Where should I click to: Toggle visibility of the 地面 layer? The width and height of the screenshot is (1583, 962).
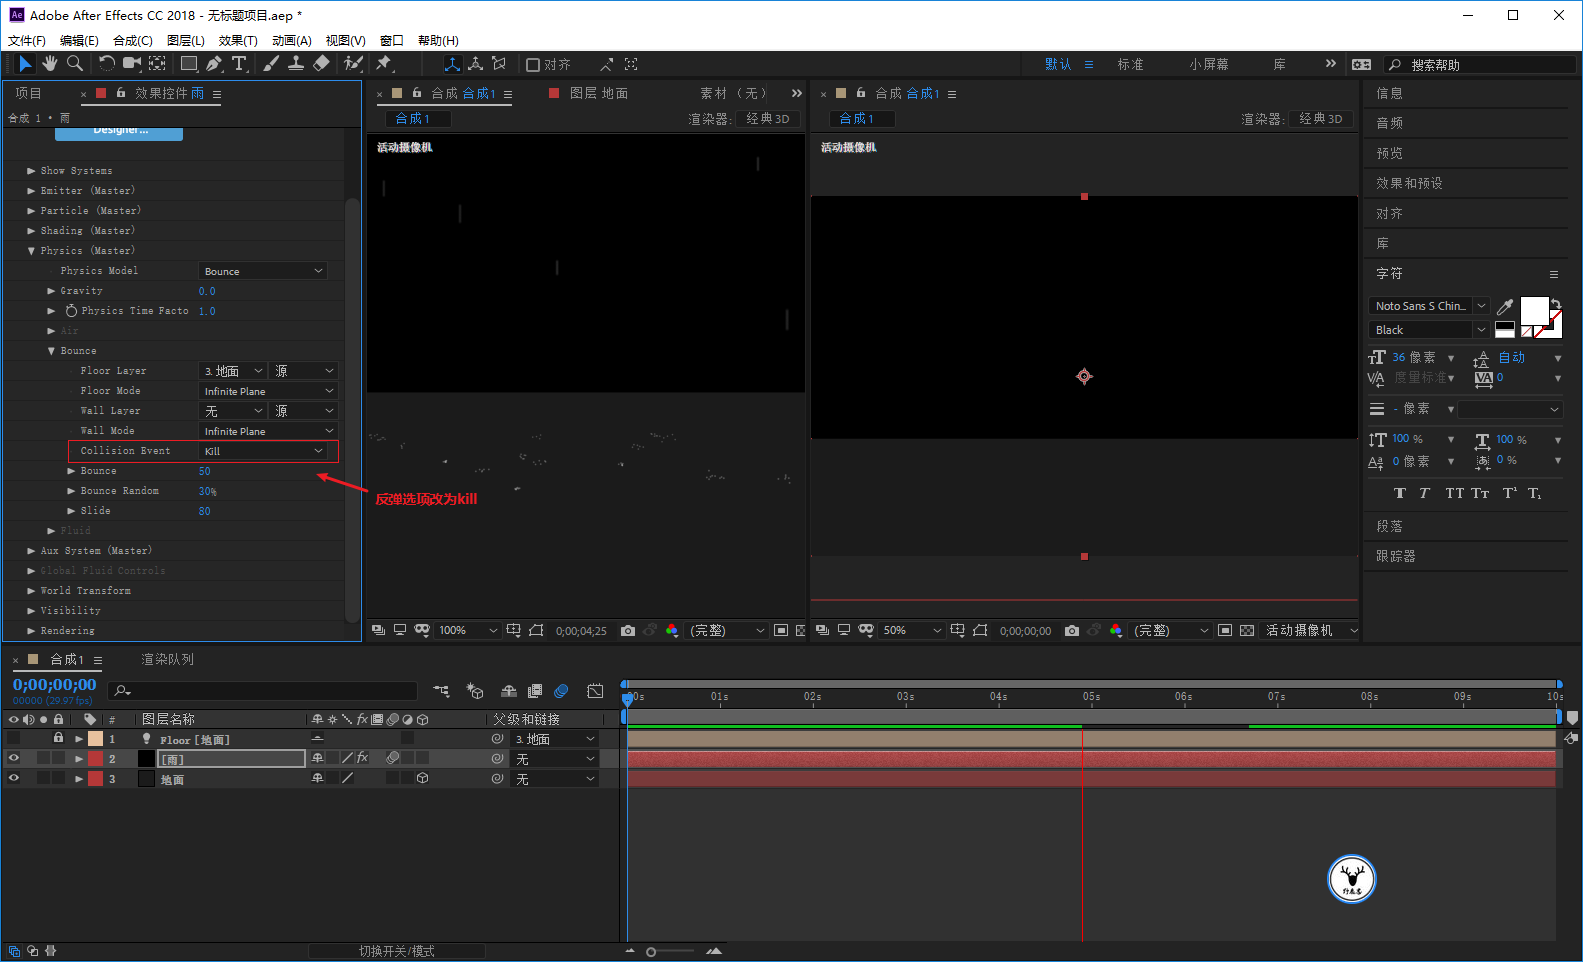[14, 779]
